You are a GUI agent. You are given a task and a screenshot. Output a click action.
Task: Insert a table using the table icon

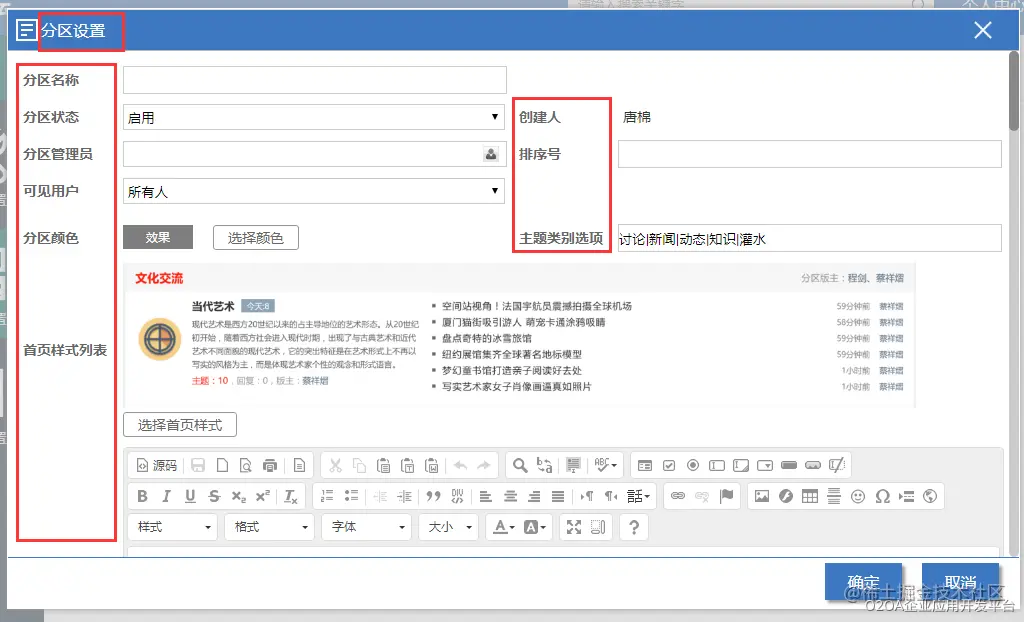pyautogui.click(x=812, y=496)
